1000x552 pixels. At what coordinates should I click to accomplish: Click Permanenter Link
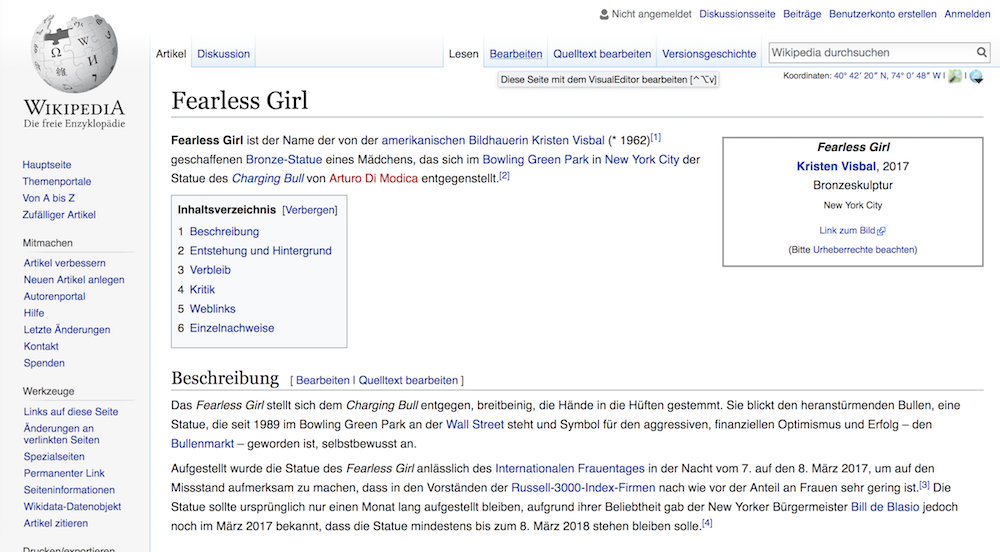64,473
